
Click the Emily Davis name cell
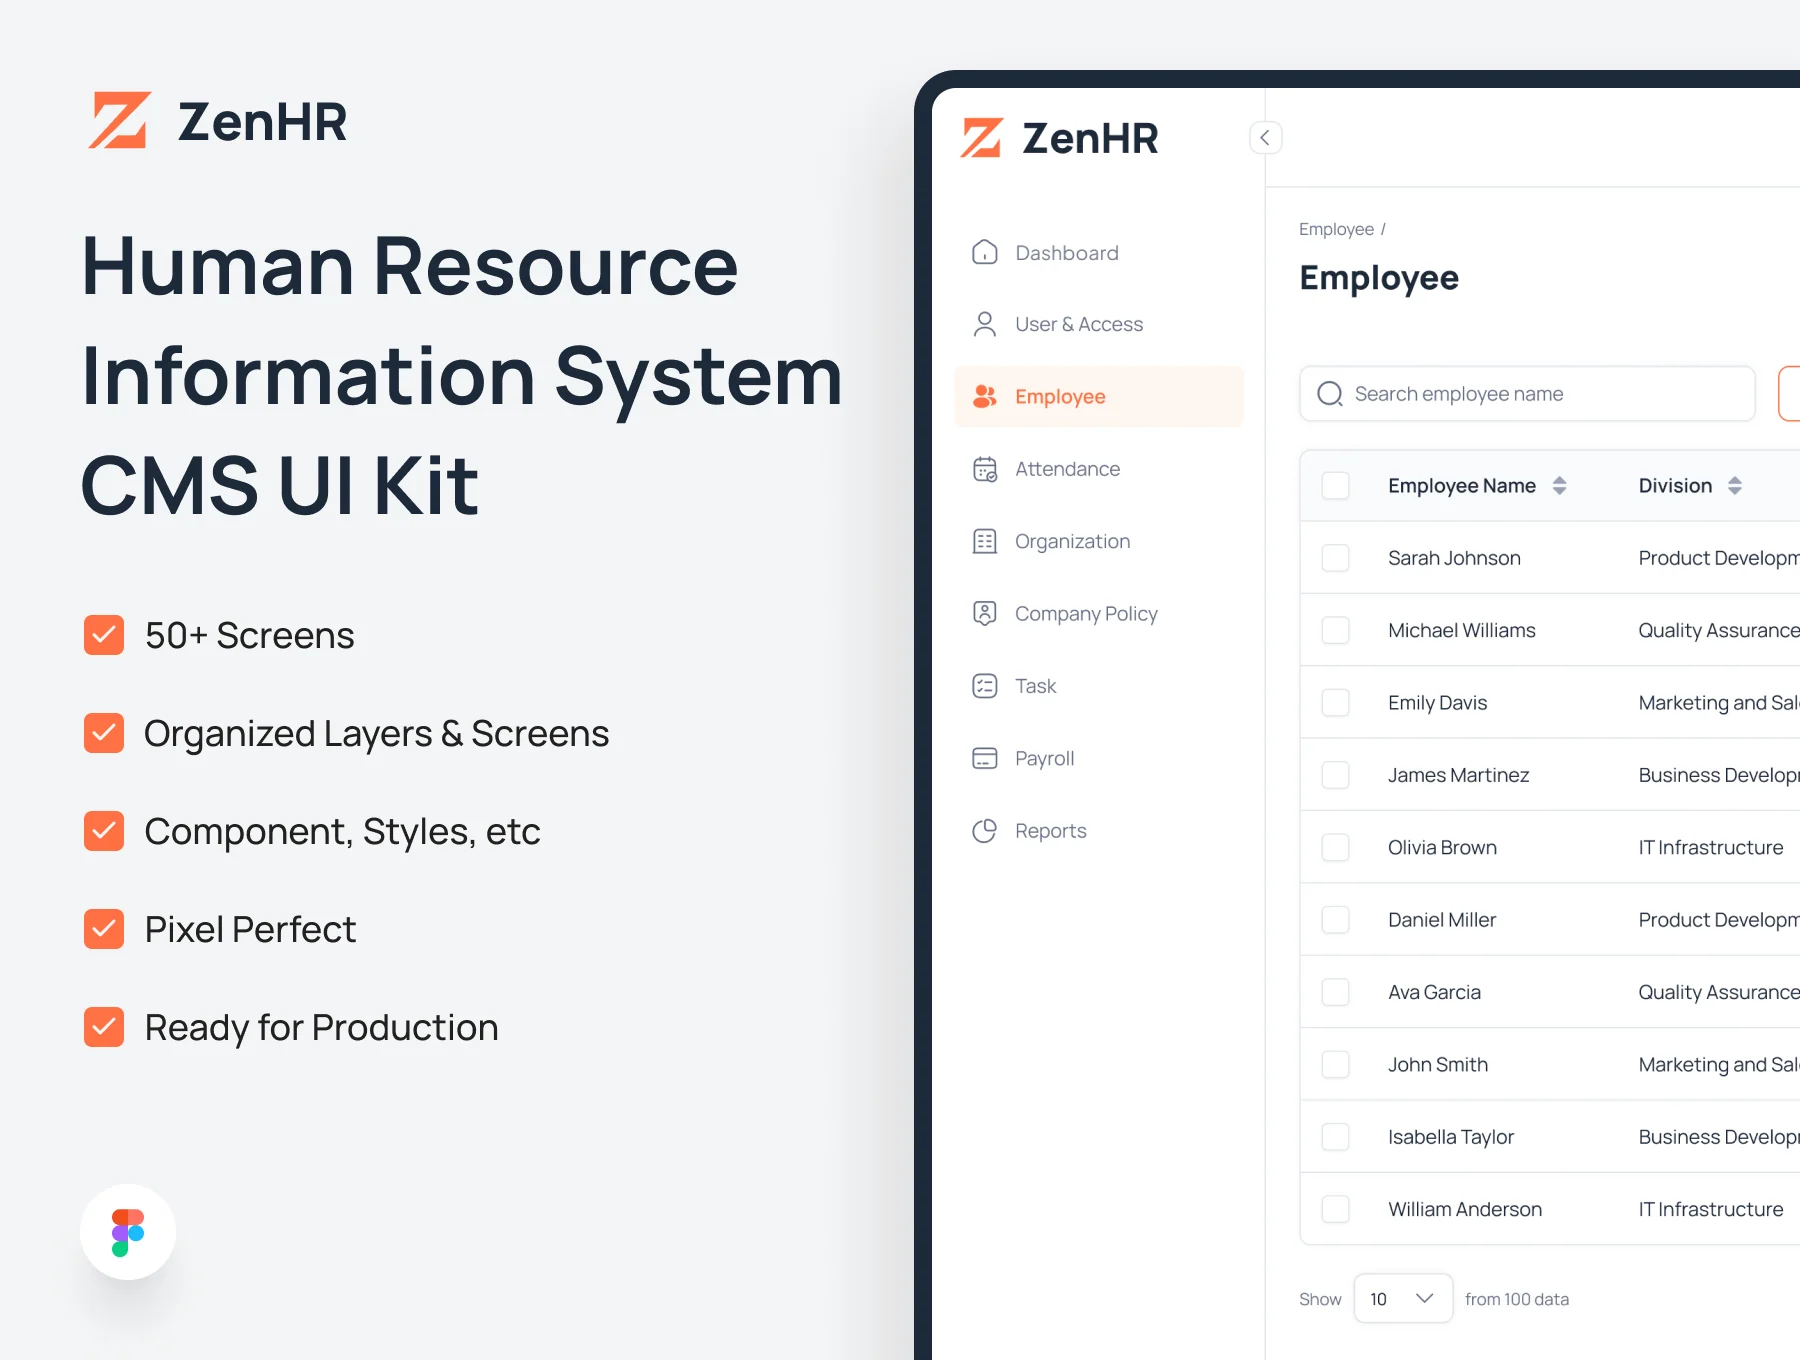pos(1437,703)
